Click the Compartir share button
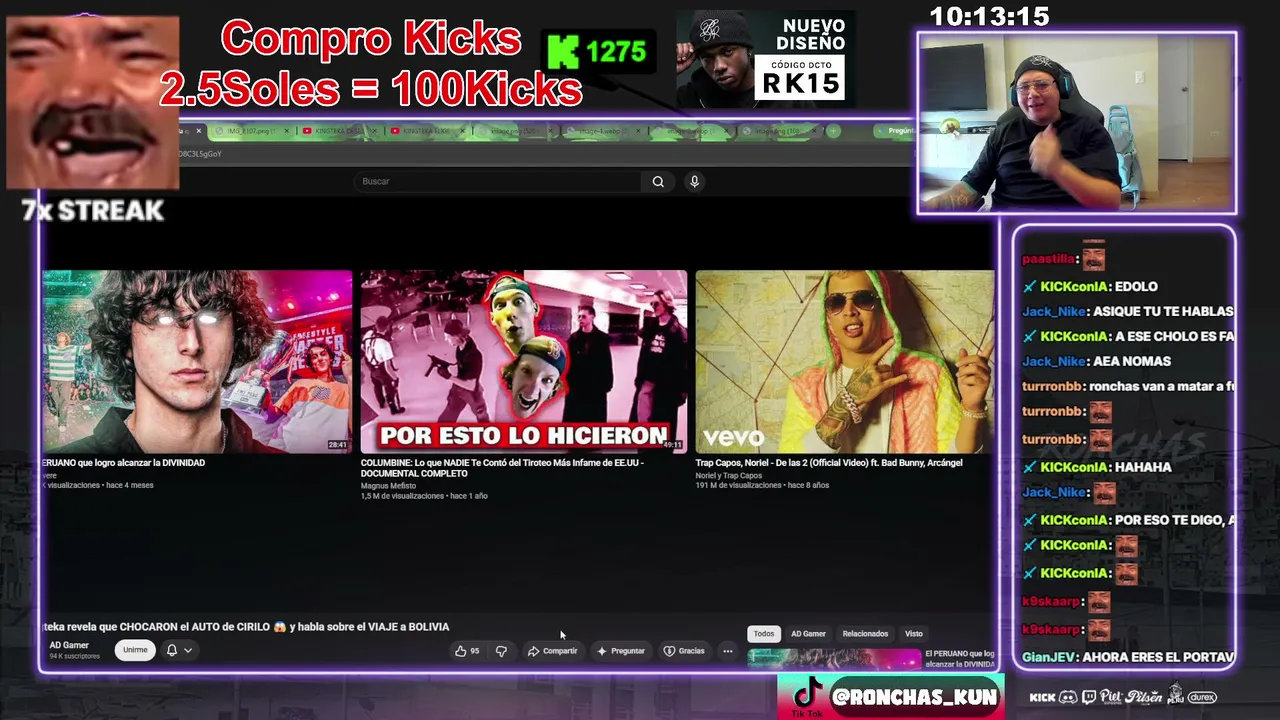 point(553,651)
